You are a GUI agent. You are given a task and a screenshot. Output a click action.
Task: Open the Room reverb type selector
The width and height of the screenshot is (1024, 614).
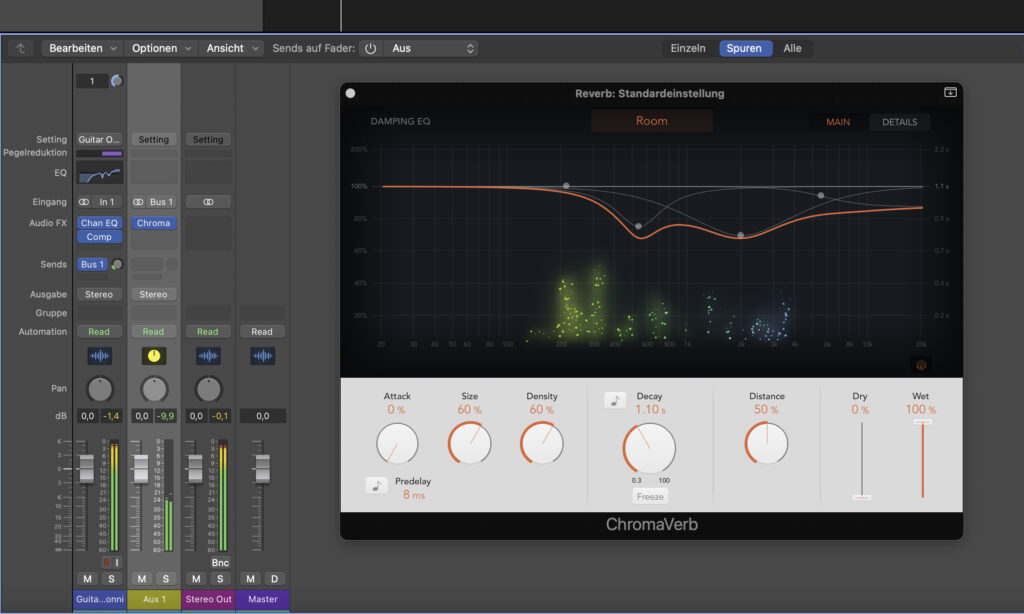(652, 121)
